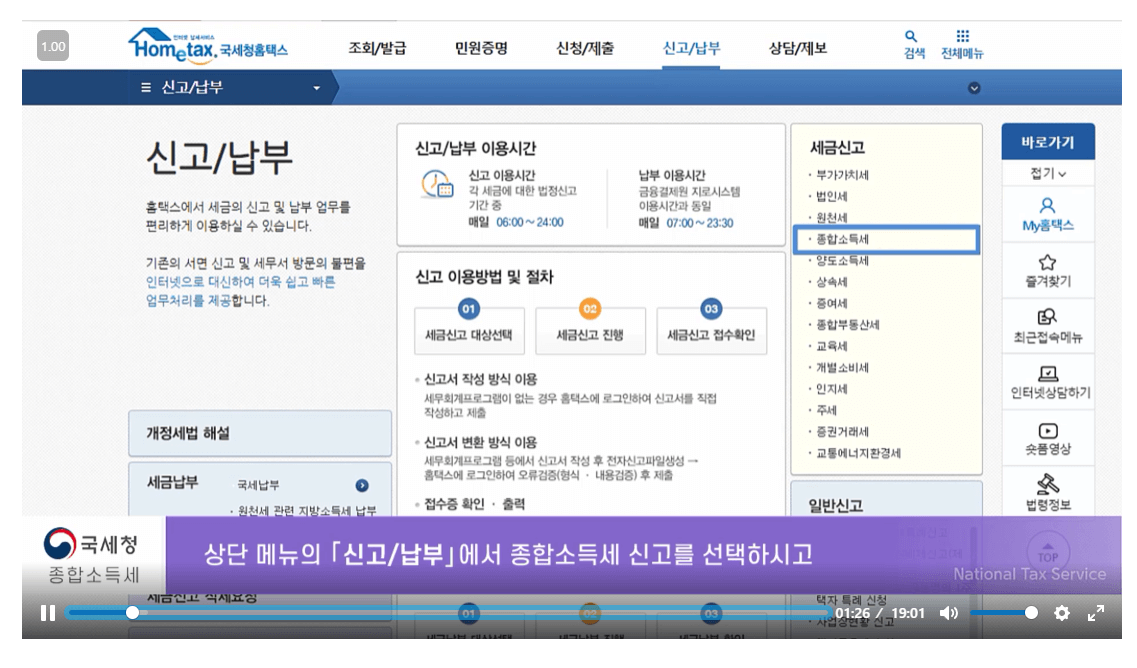Select 양도소득세 in 세금신고 list
This screenshot has height=668, width=1137.
[842, 260]
